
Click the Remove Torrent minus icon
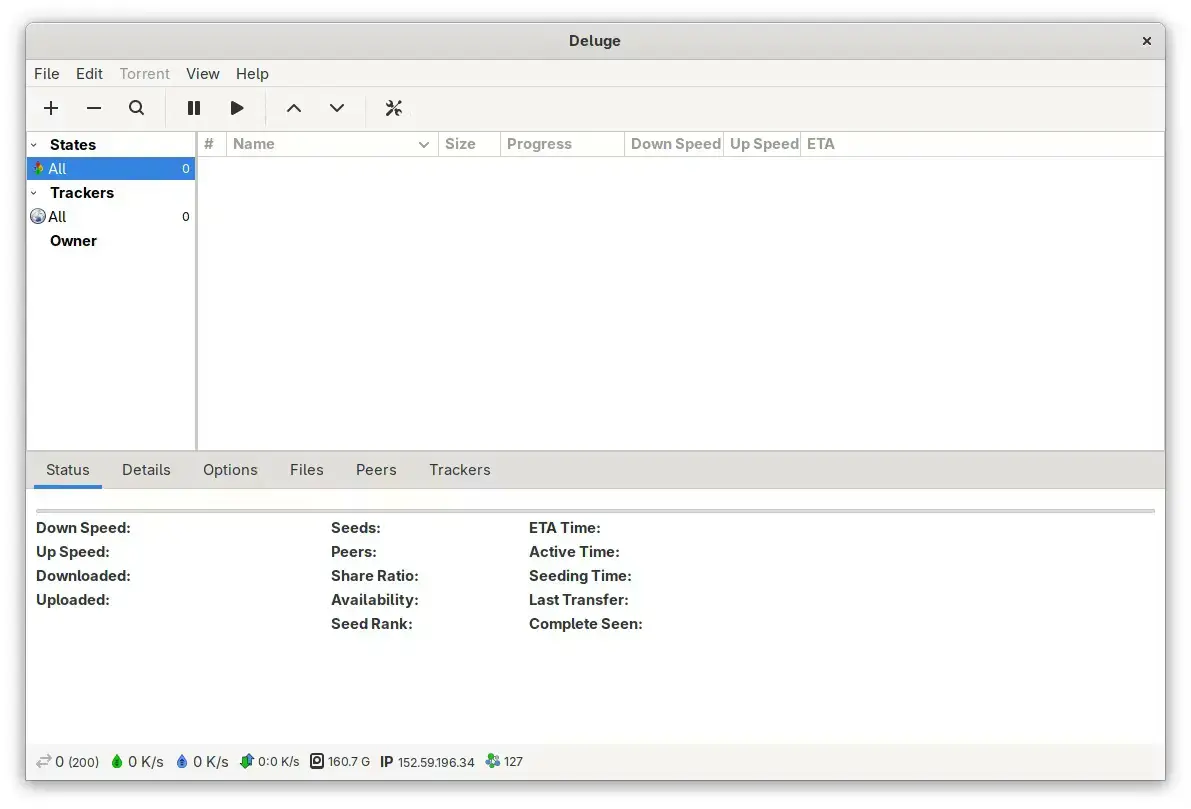[x=93, y=108]
